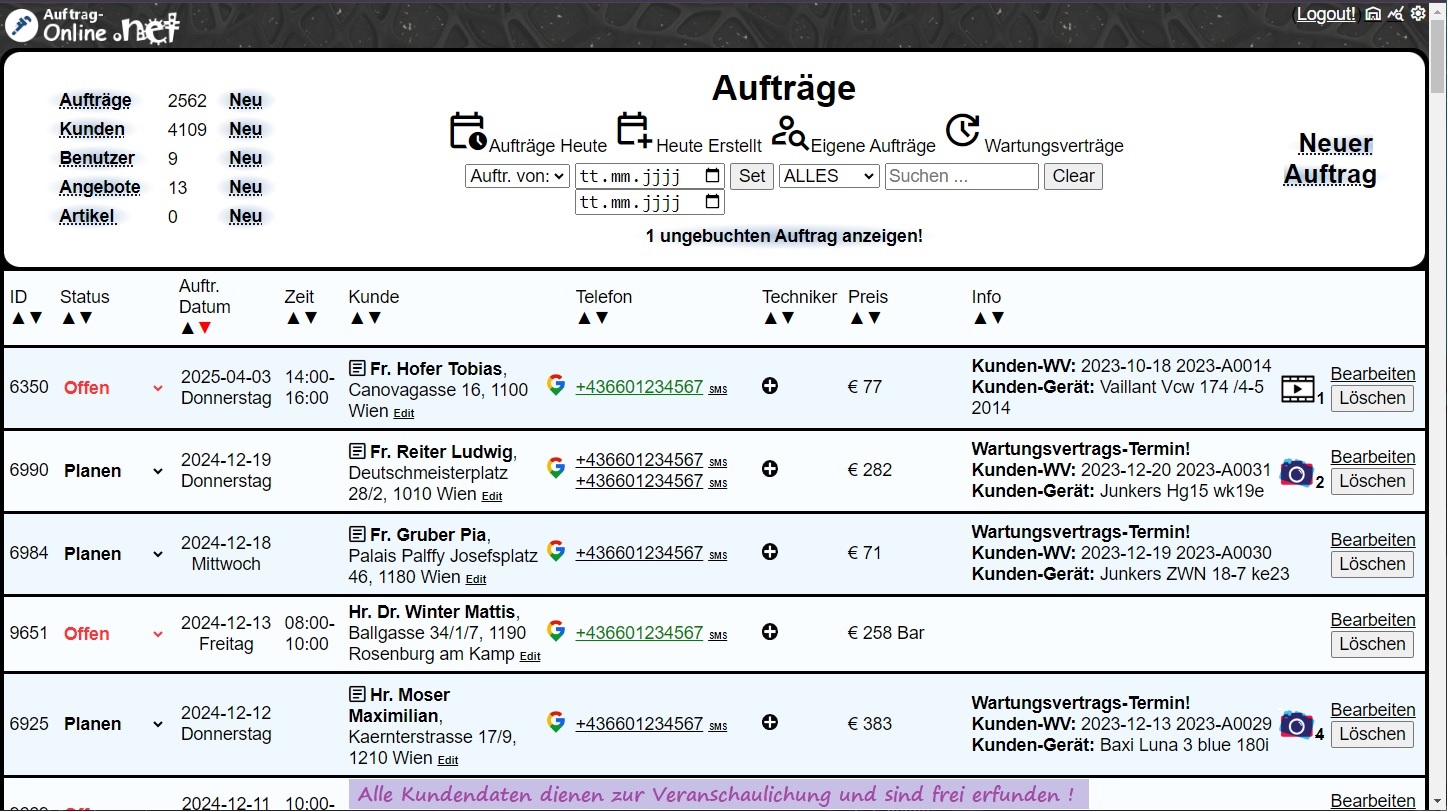Sort Auftr. Datum descending with red arrow
1448x812 pixels.
pyautogui.click(x=205, y=328)
